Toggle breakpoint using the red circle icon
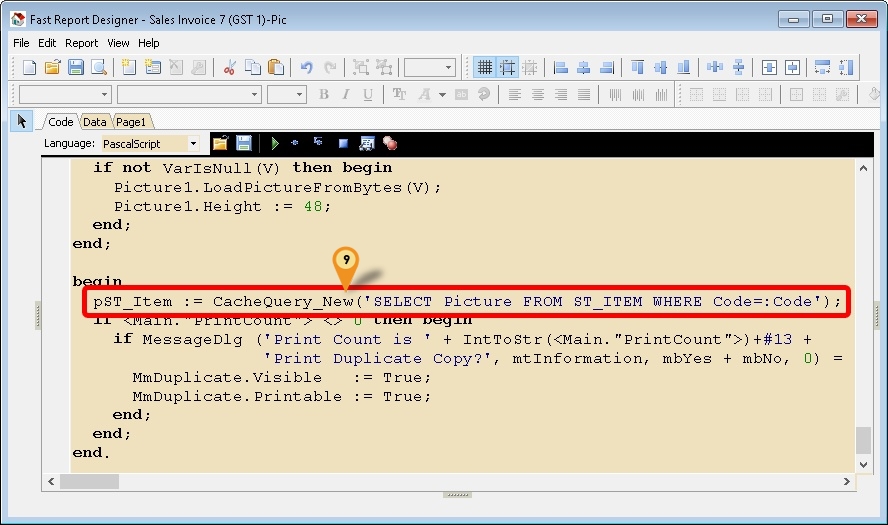888x525 pixels. [389, 144]
